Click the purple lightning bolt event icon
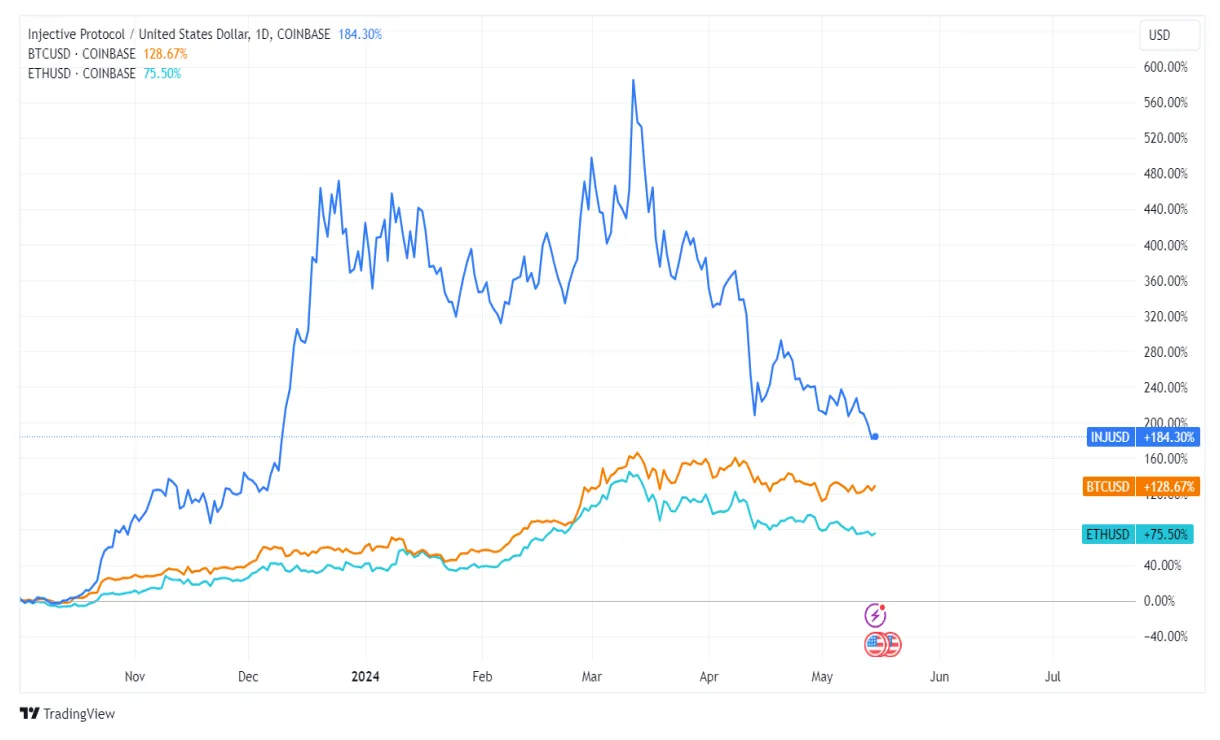Viewport: 1220px width, 740px height. (x=876, y=615)
